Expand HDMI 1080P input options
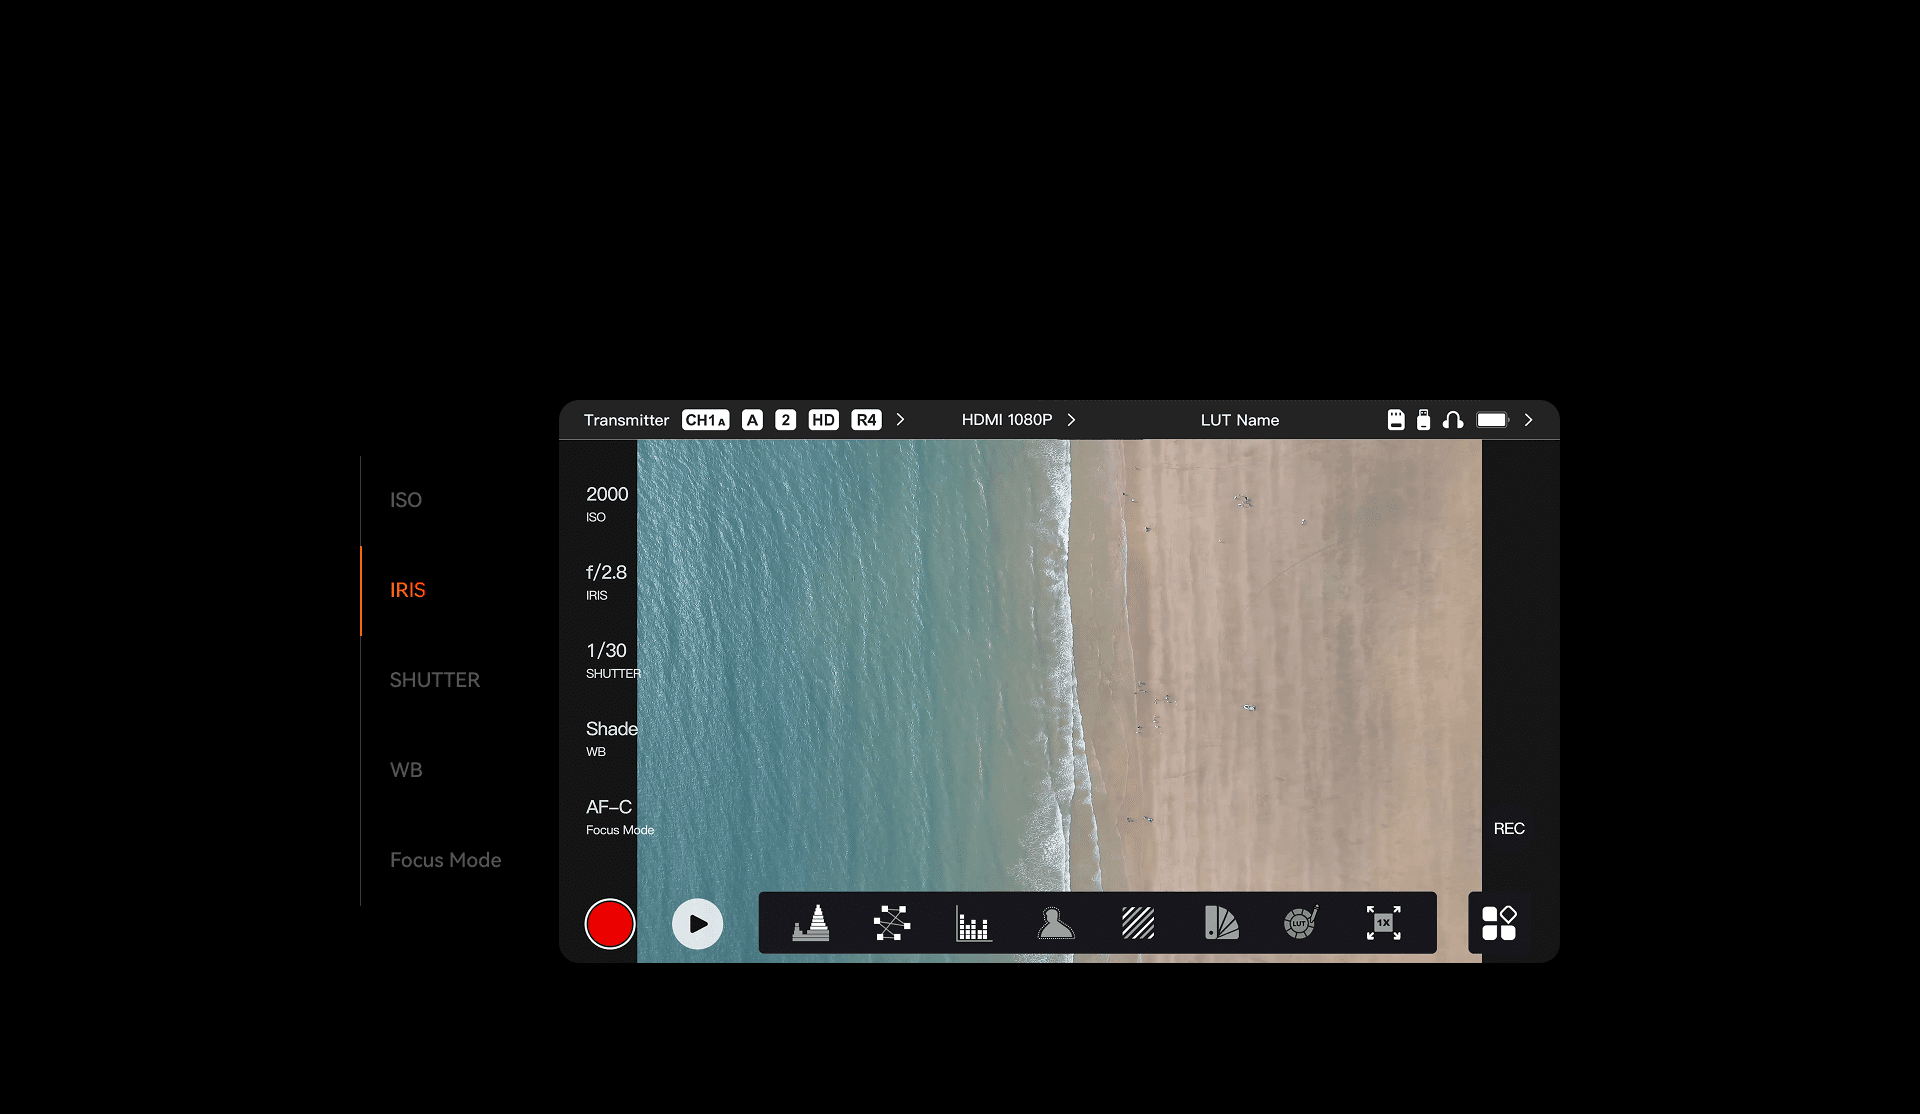Viewport: 1920px width, 1114px height. click(1071, 420)
